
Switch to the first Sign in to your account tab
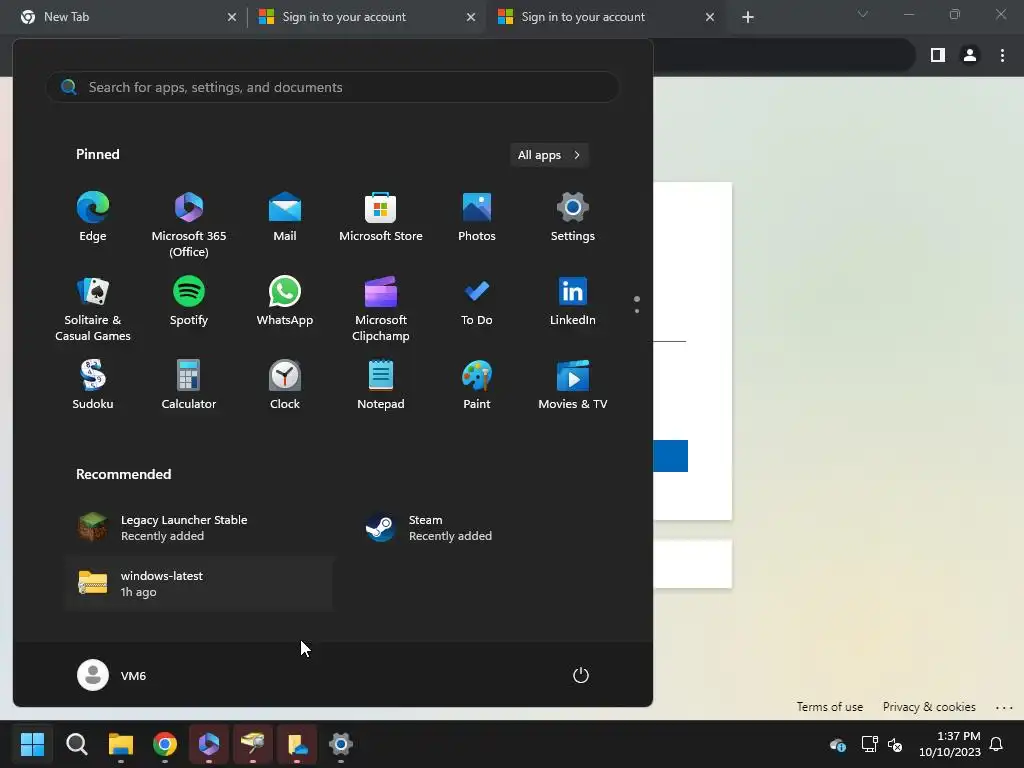367,17
